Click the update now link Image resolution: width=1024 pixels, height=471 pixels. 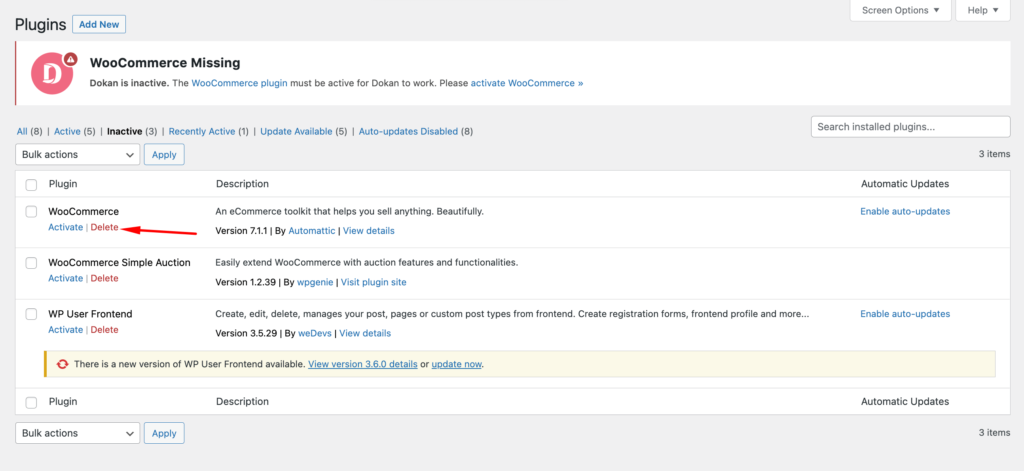coord(456,365)
